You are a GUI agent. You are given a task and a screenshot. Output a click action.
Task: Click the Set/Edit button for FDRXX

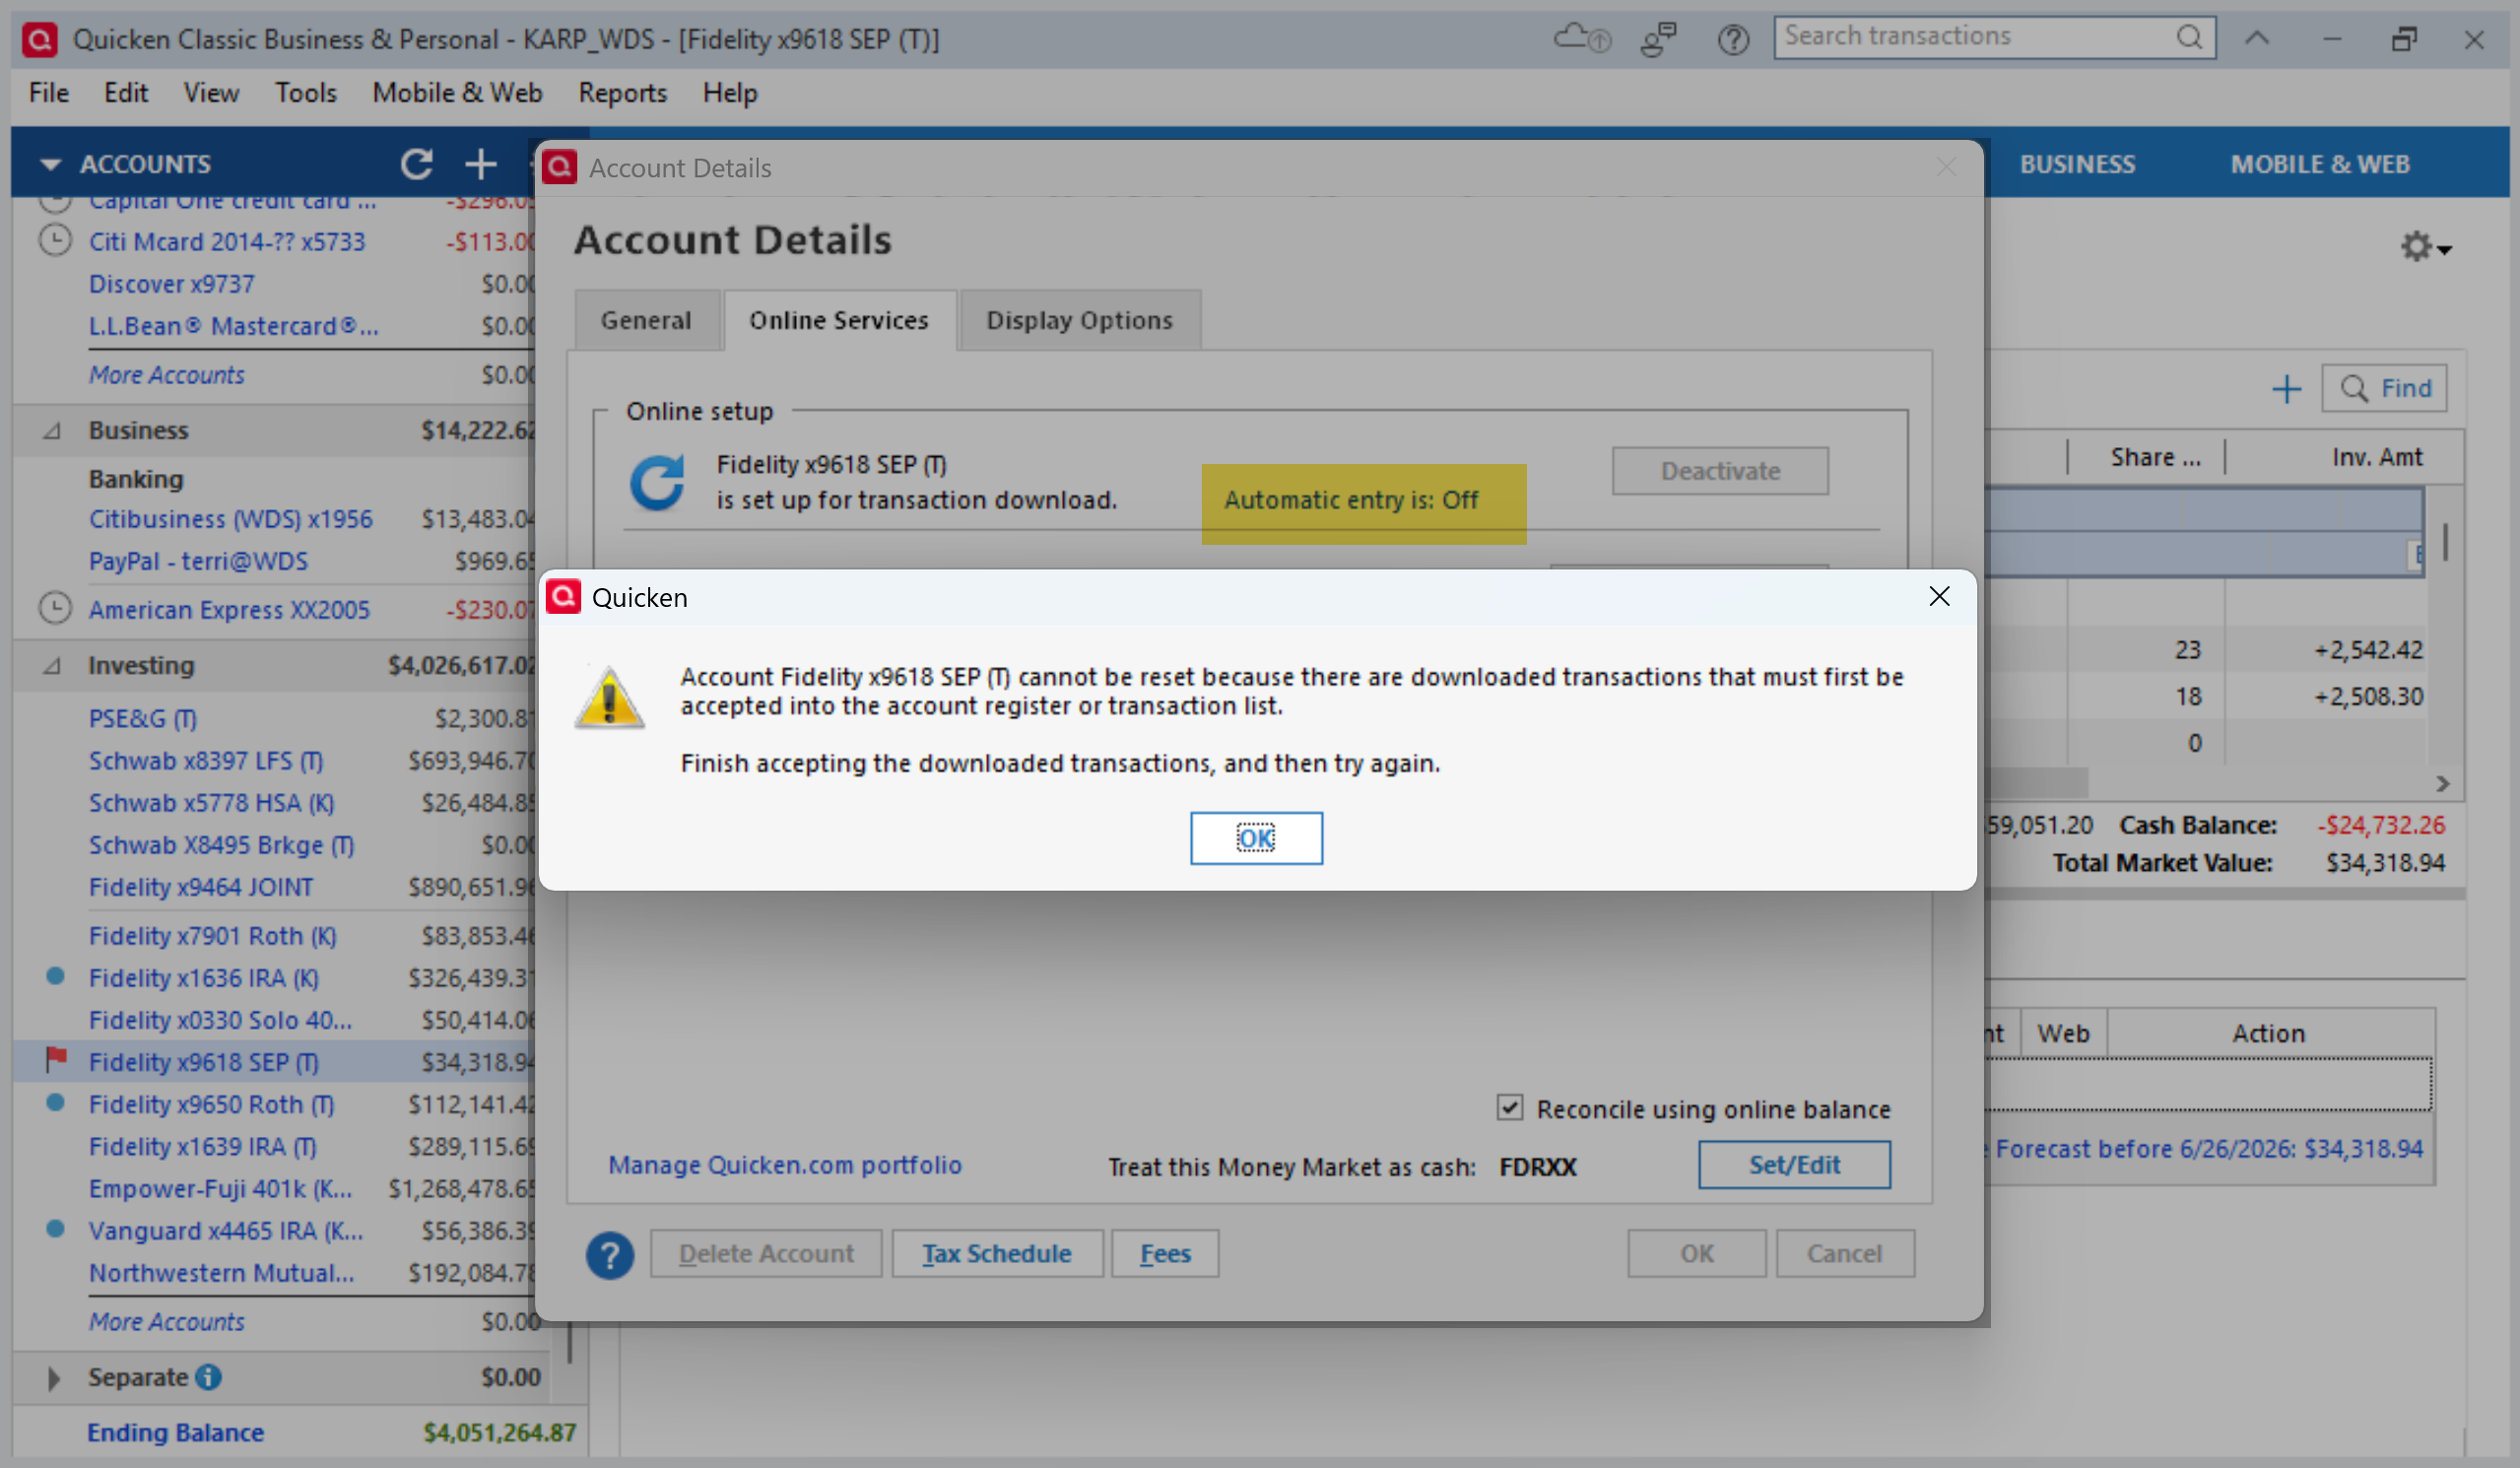1793,1165
